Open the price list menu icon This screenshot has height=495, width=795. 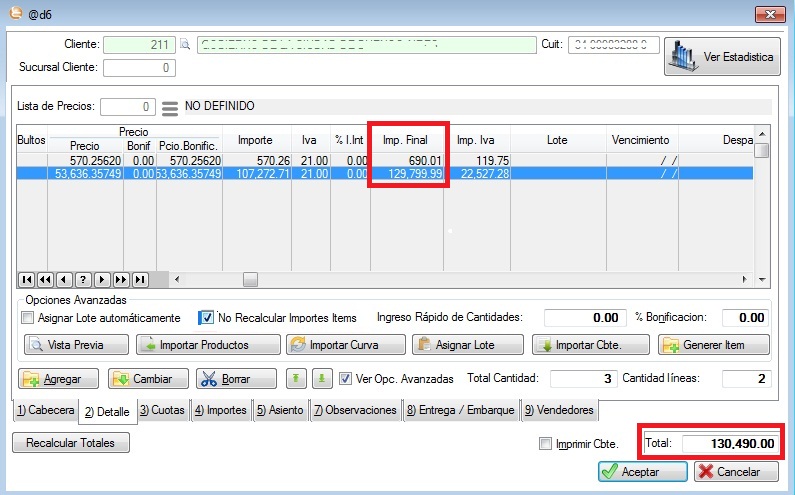170,106
